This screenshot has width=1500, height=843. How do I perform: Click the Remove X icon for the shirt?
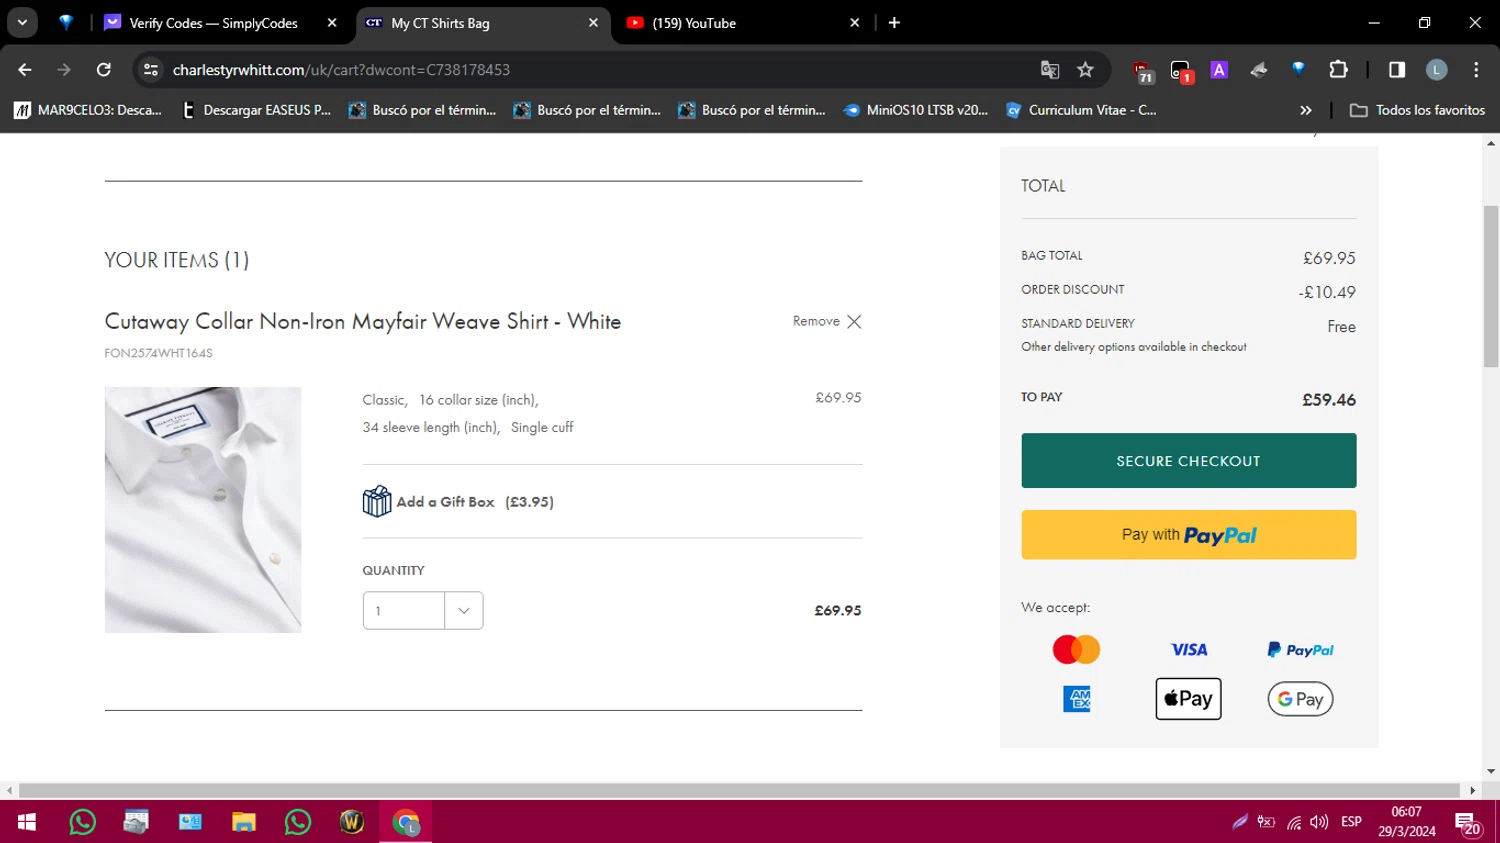[x=854, y=321]
